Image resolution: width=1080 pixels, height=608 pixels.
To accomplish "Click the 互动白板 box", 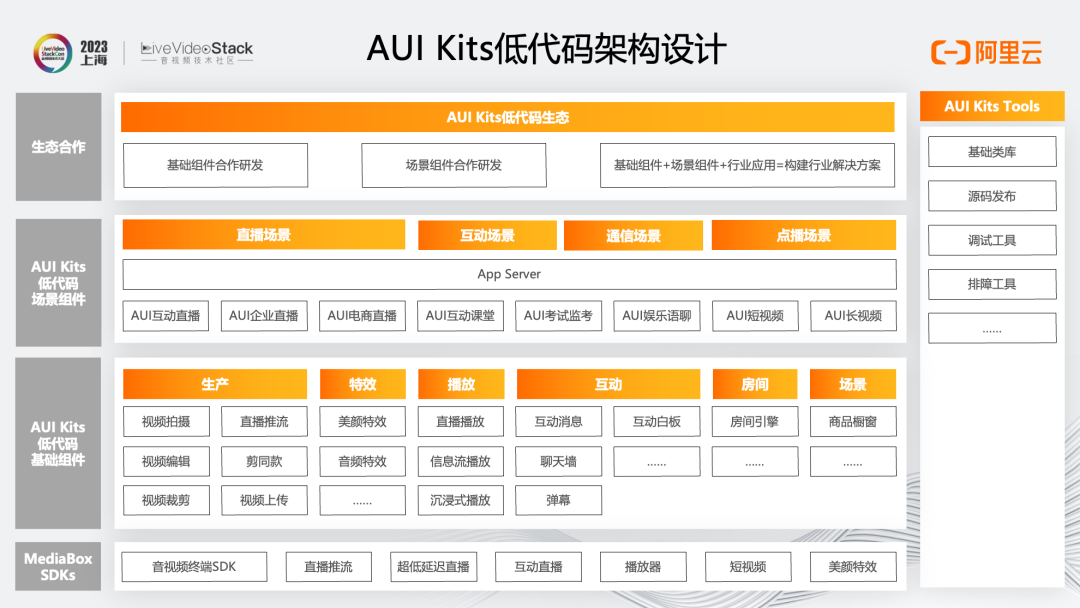I will (657, 421).
